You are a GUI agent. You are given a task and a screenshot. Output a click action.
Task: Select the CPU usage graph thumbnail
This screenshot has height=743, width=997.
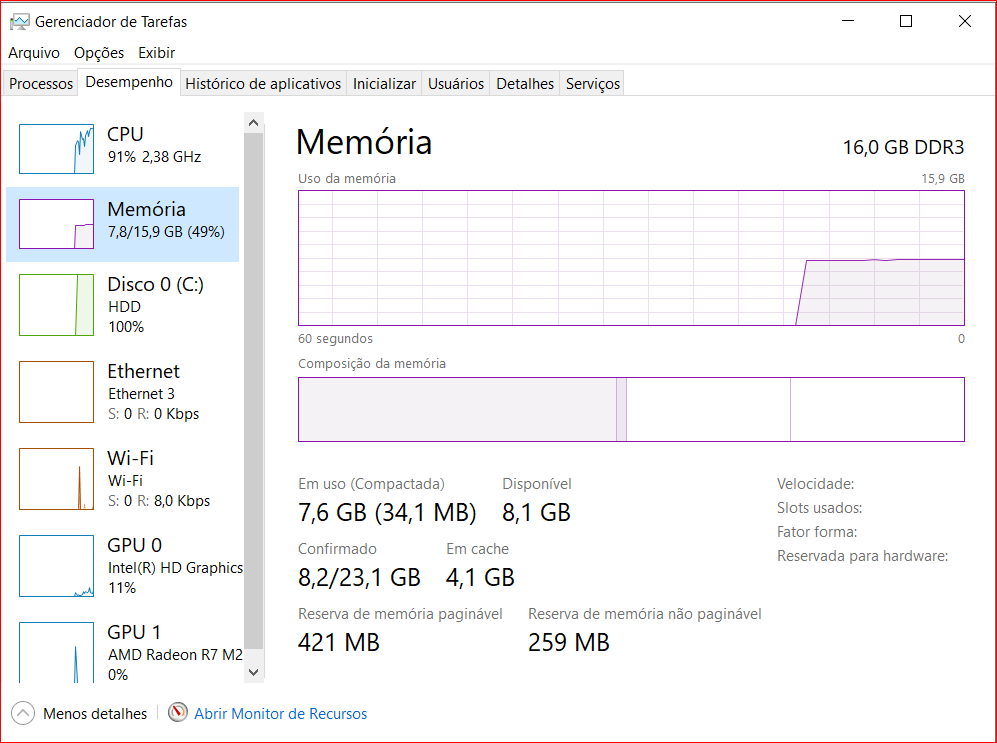coord(56,149)
